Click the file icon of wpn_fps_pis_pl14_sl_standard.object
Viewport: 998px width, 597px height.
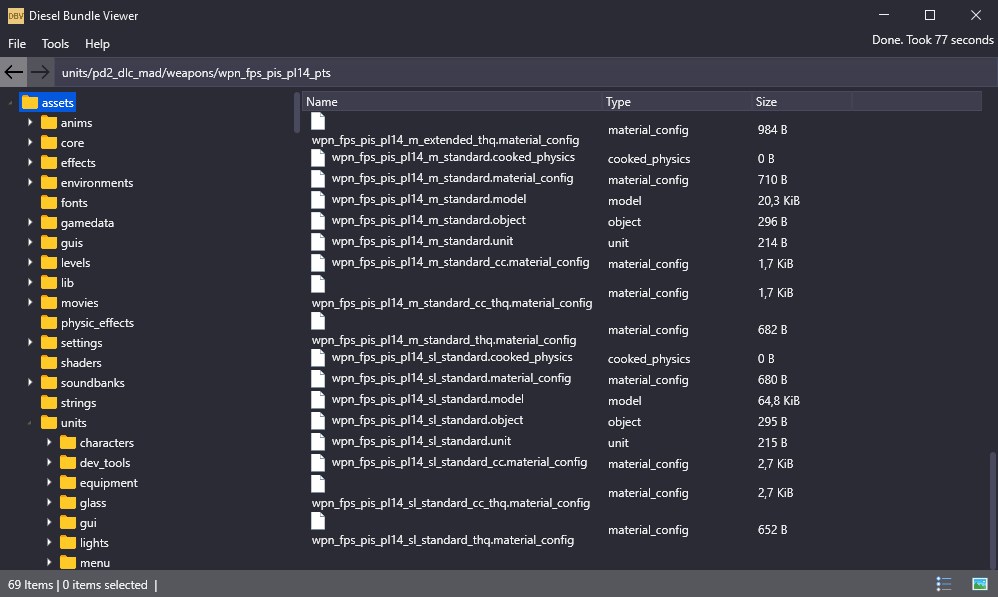[x=318, y=421]
